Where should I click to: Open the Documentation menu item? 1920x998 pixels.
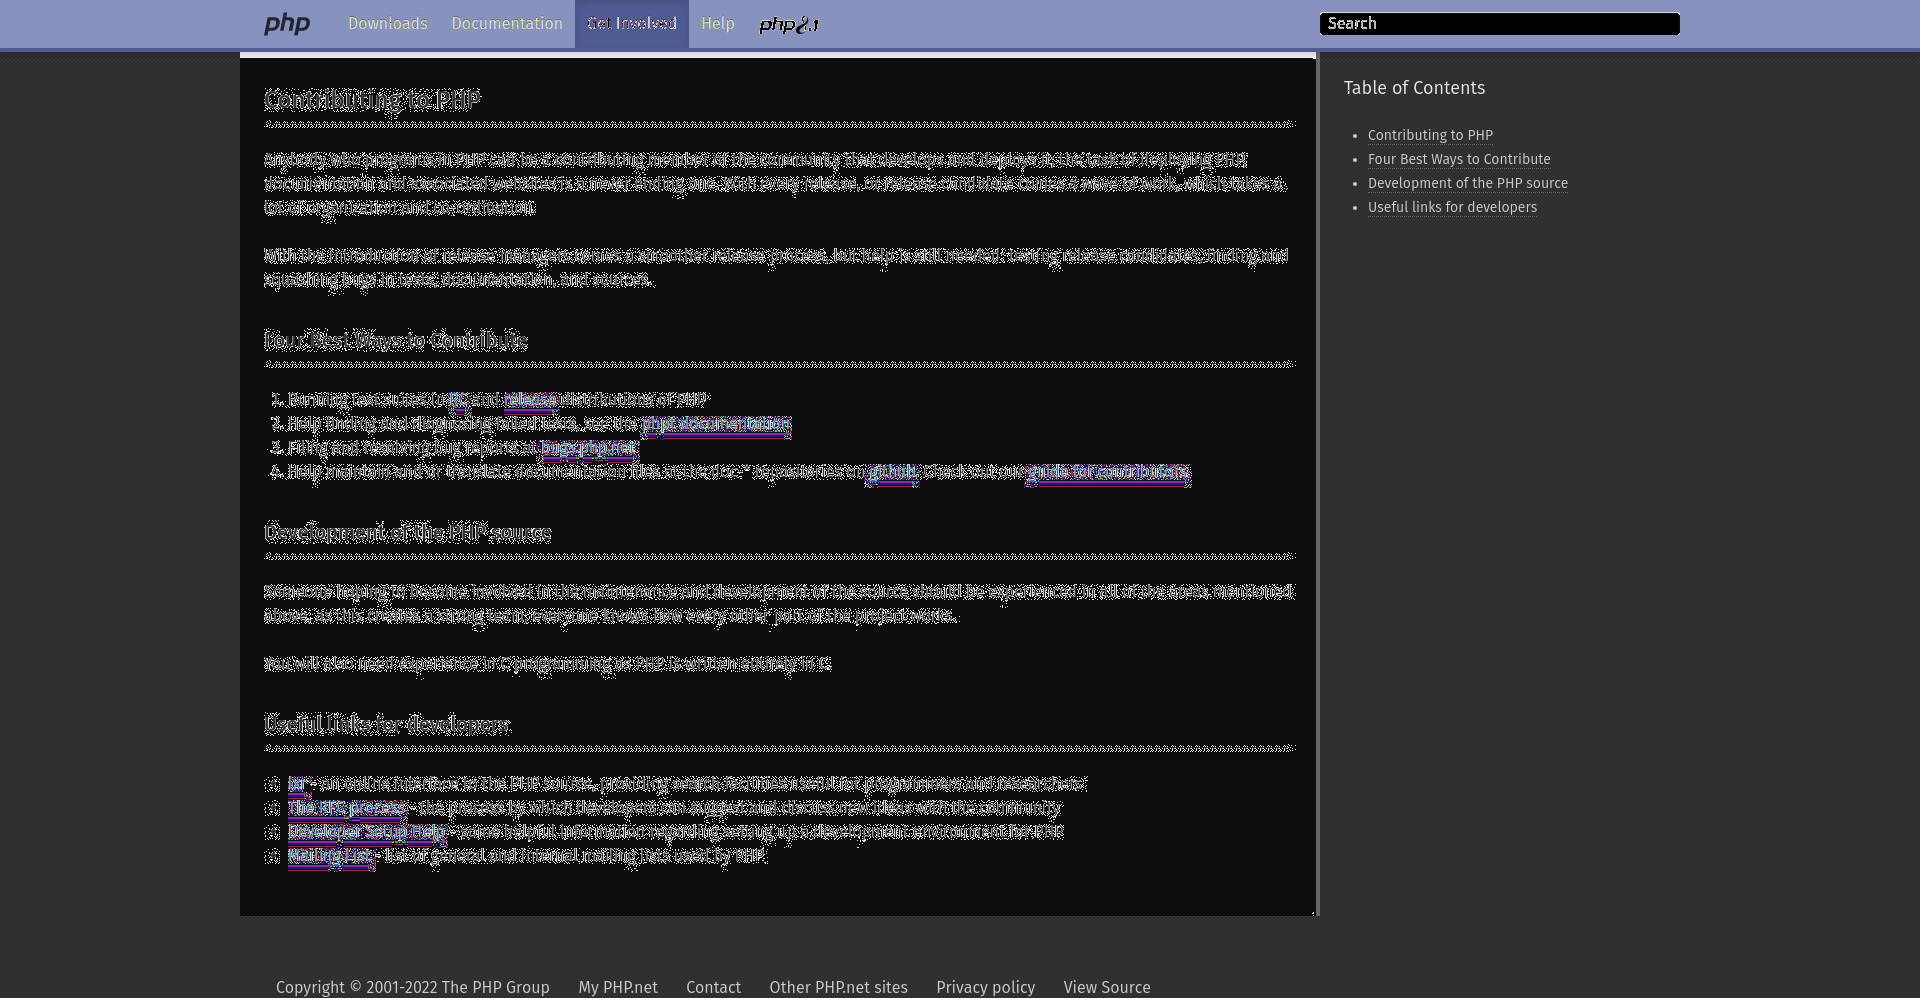507,24
